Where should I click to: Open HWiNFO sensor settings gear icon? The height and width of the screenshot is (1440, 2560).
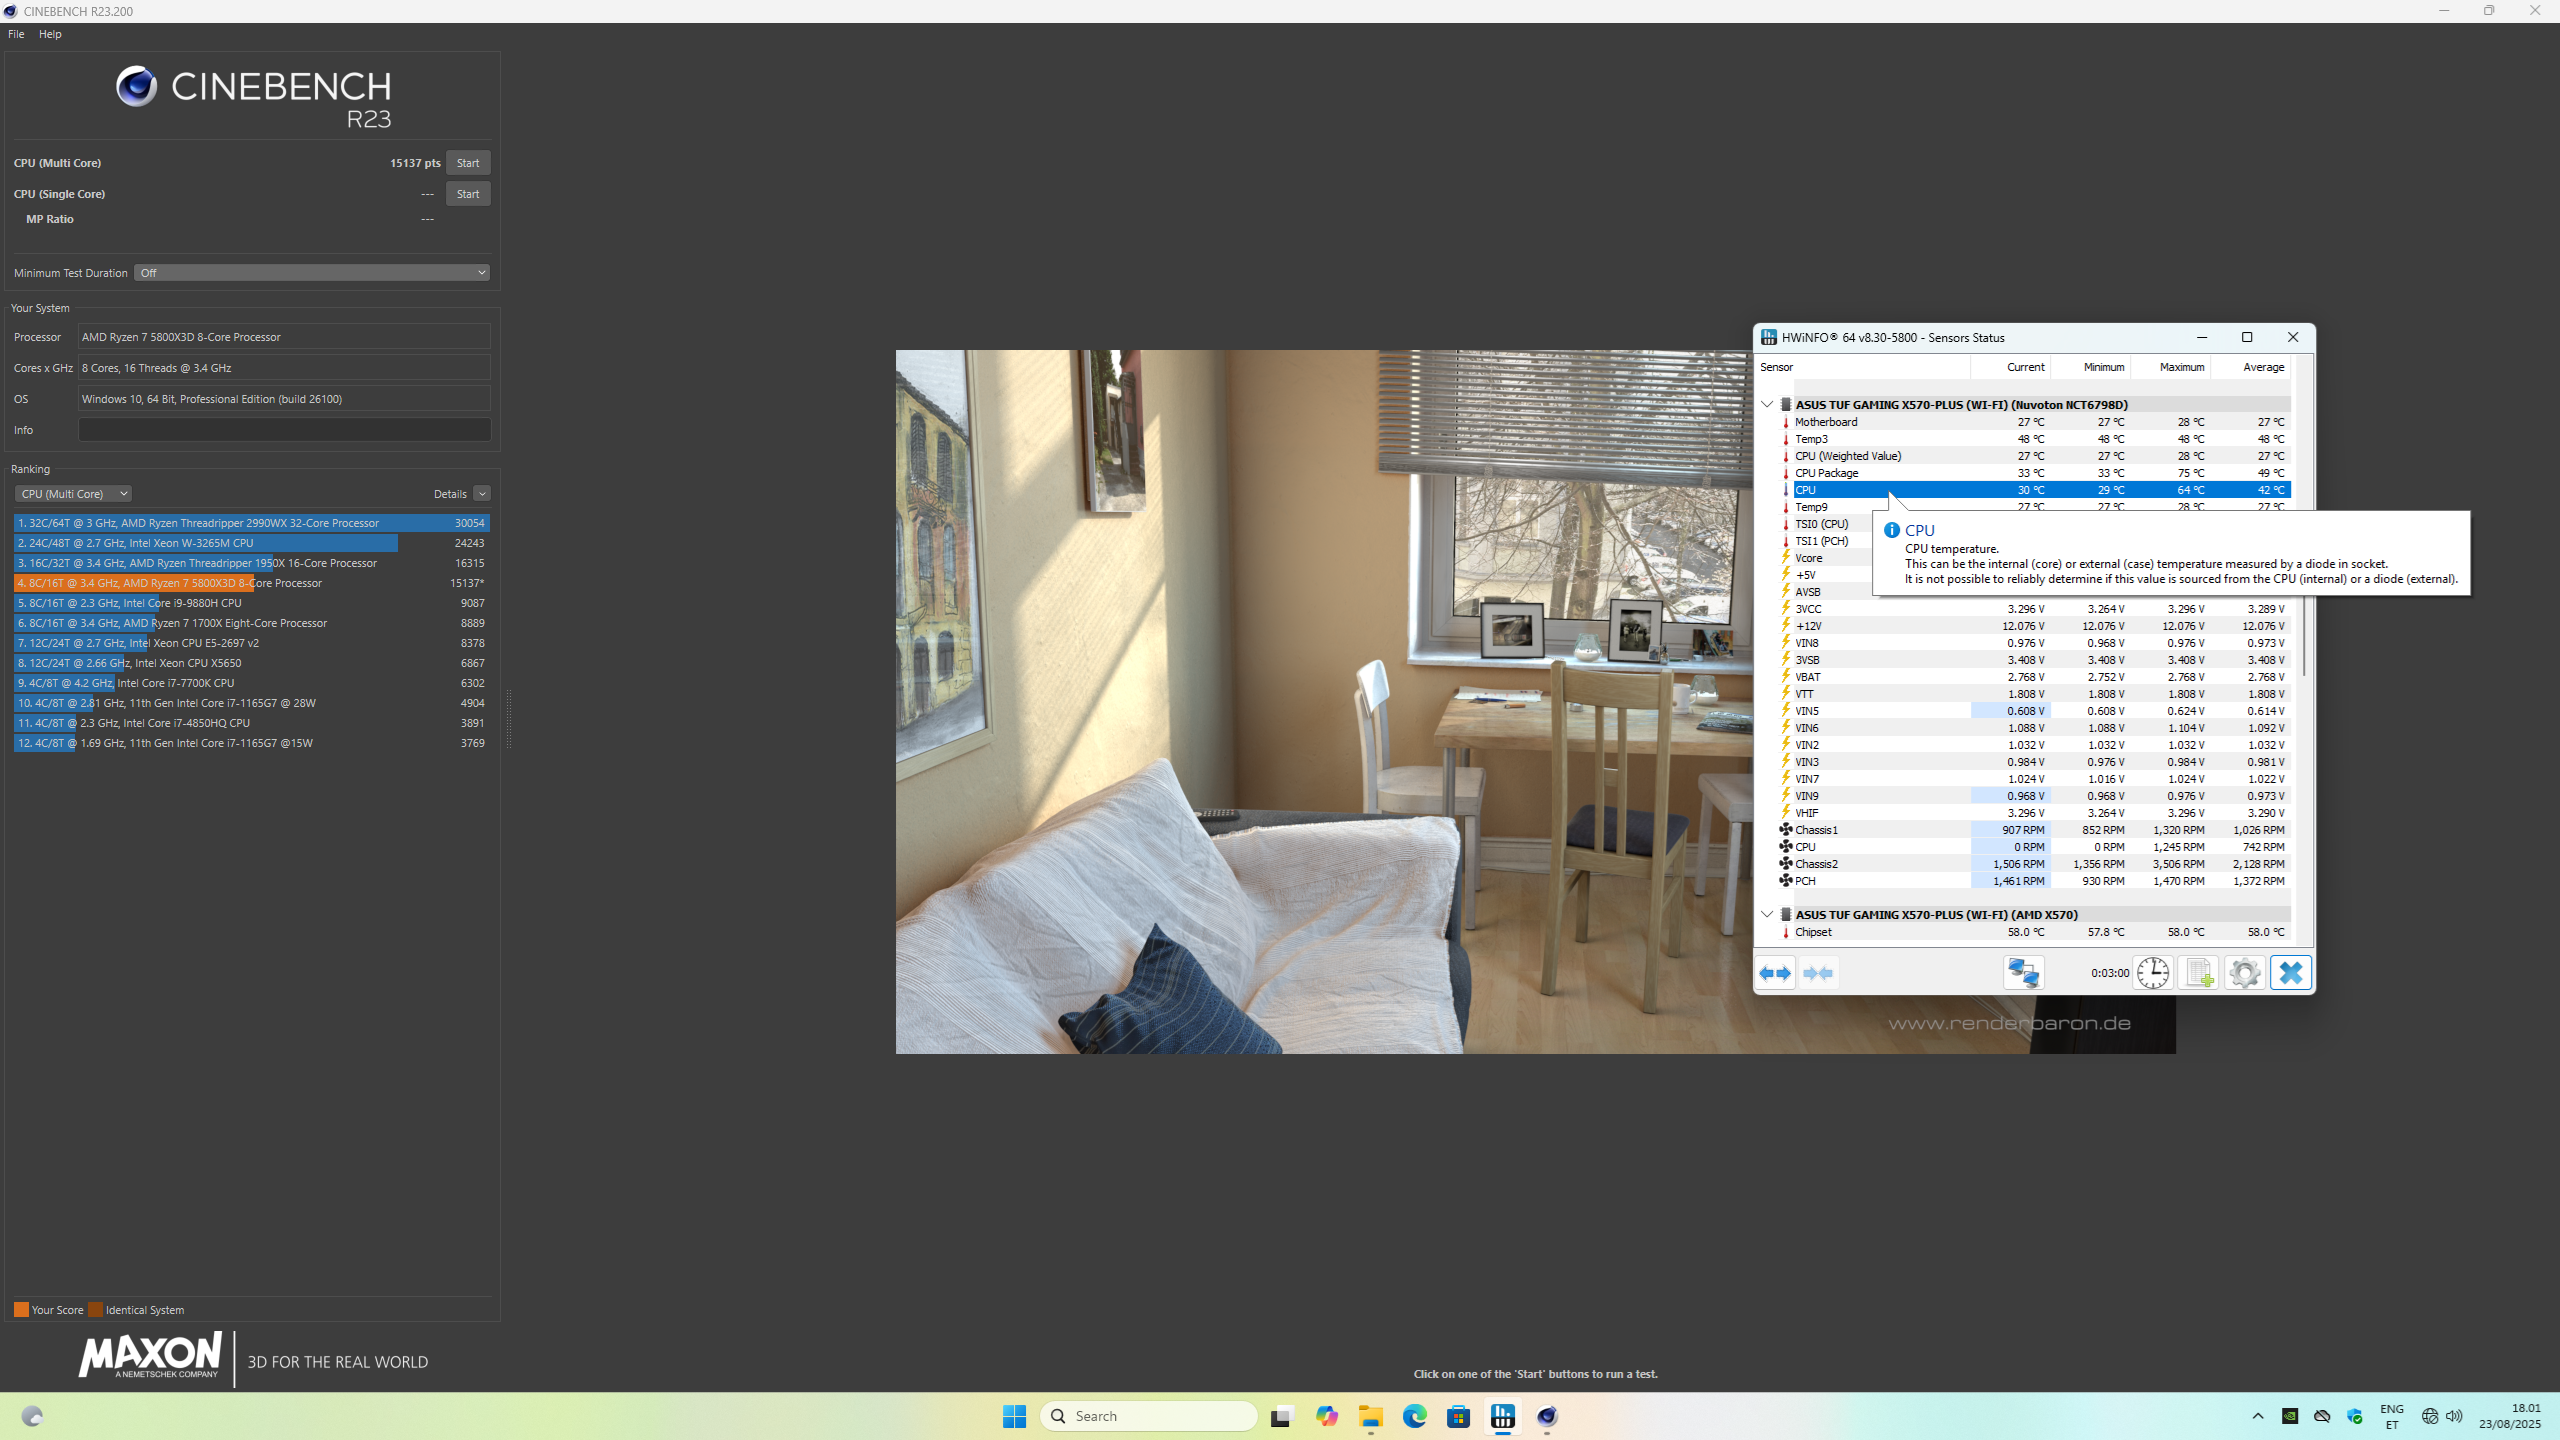click(2244, 973)
